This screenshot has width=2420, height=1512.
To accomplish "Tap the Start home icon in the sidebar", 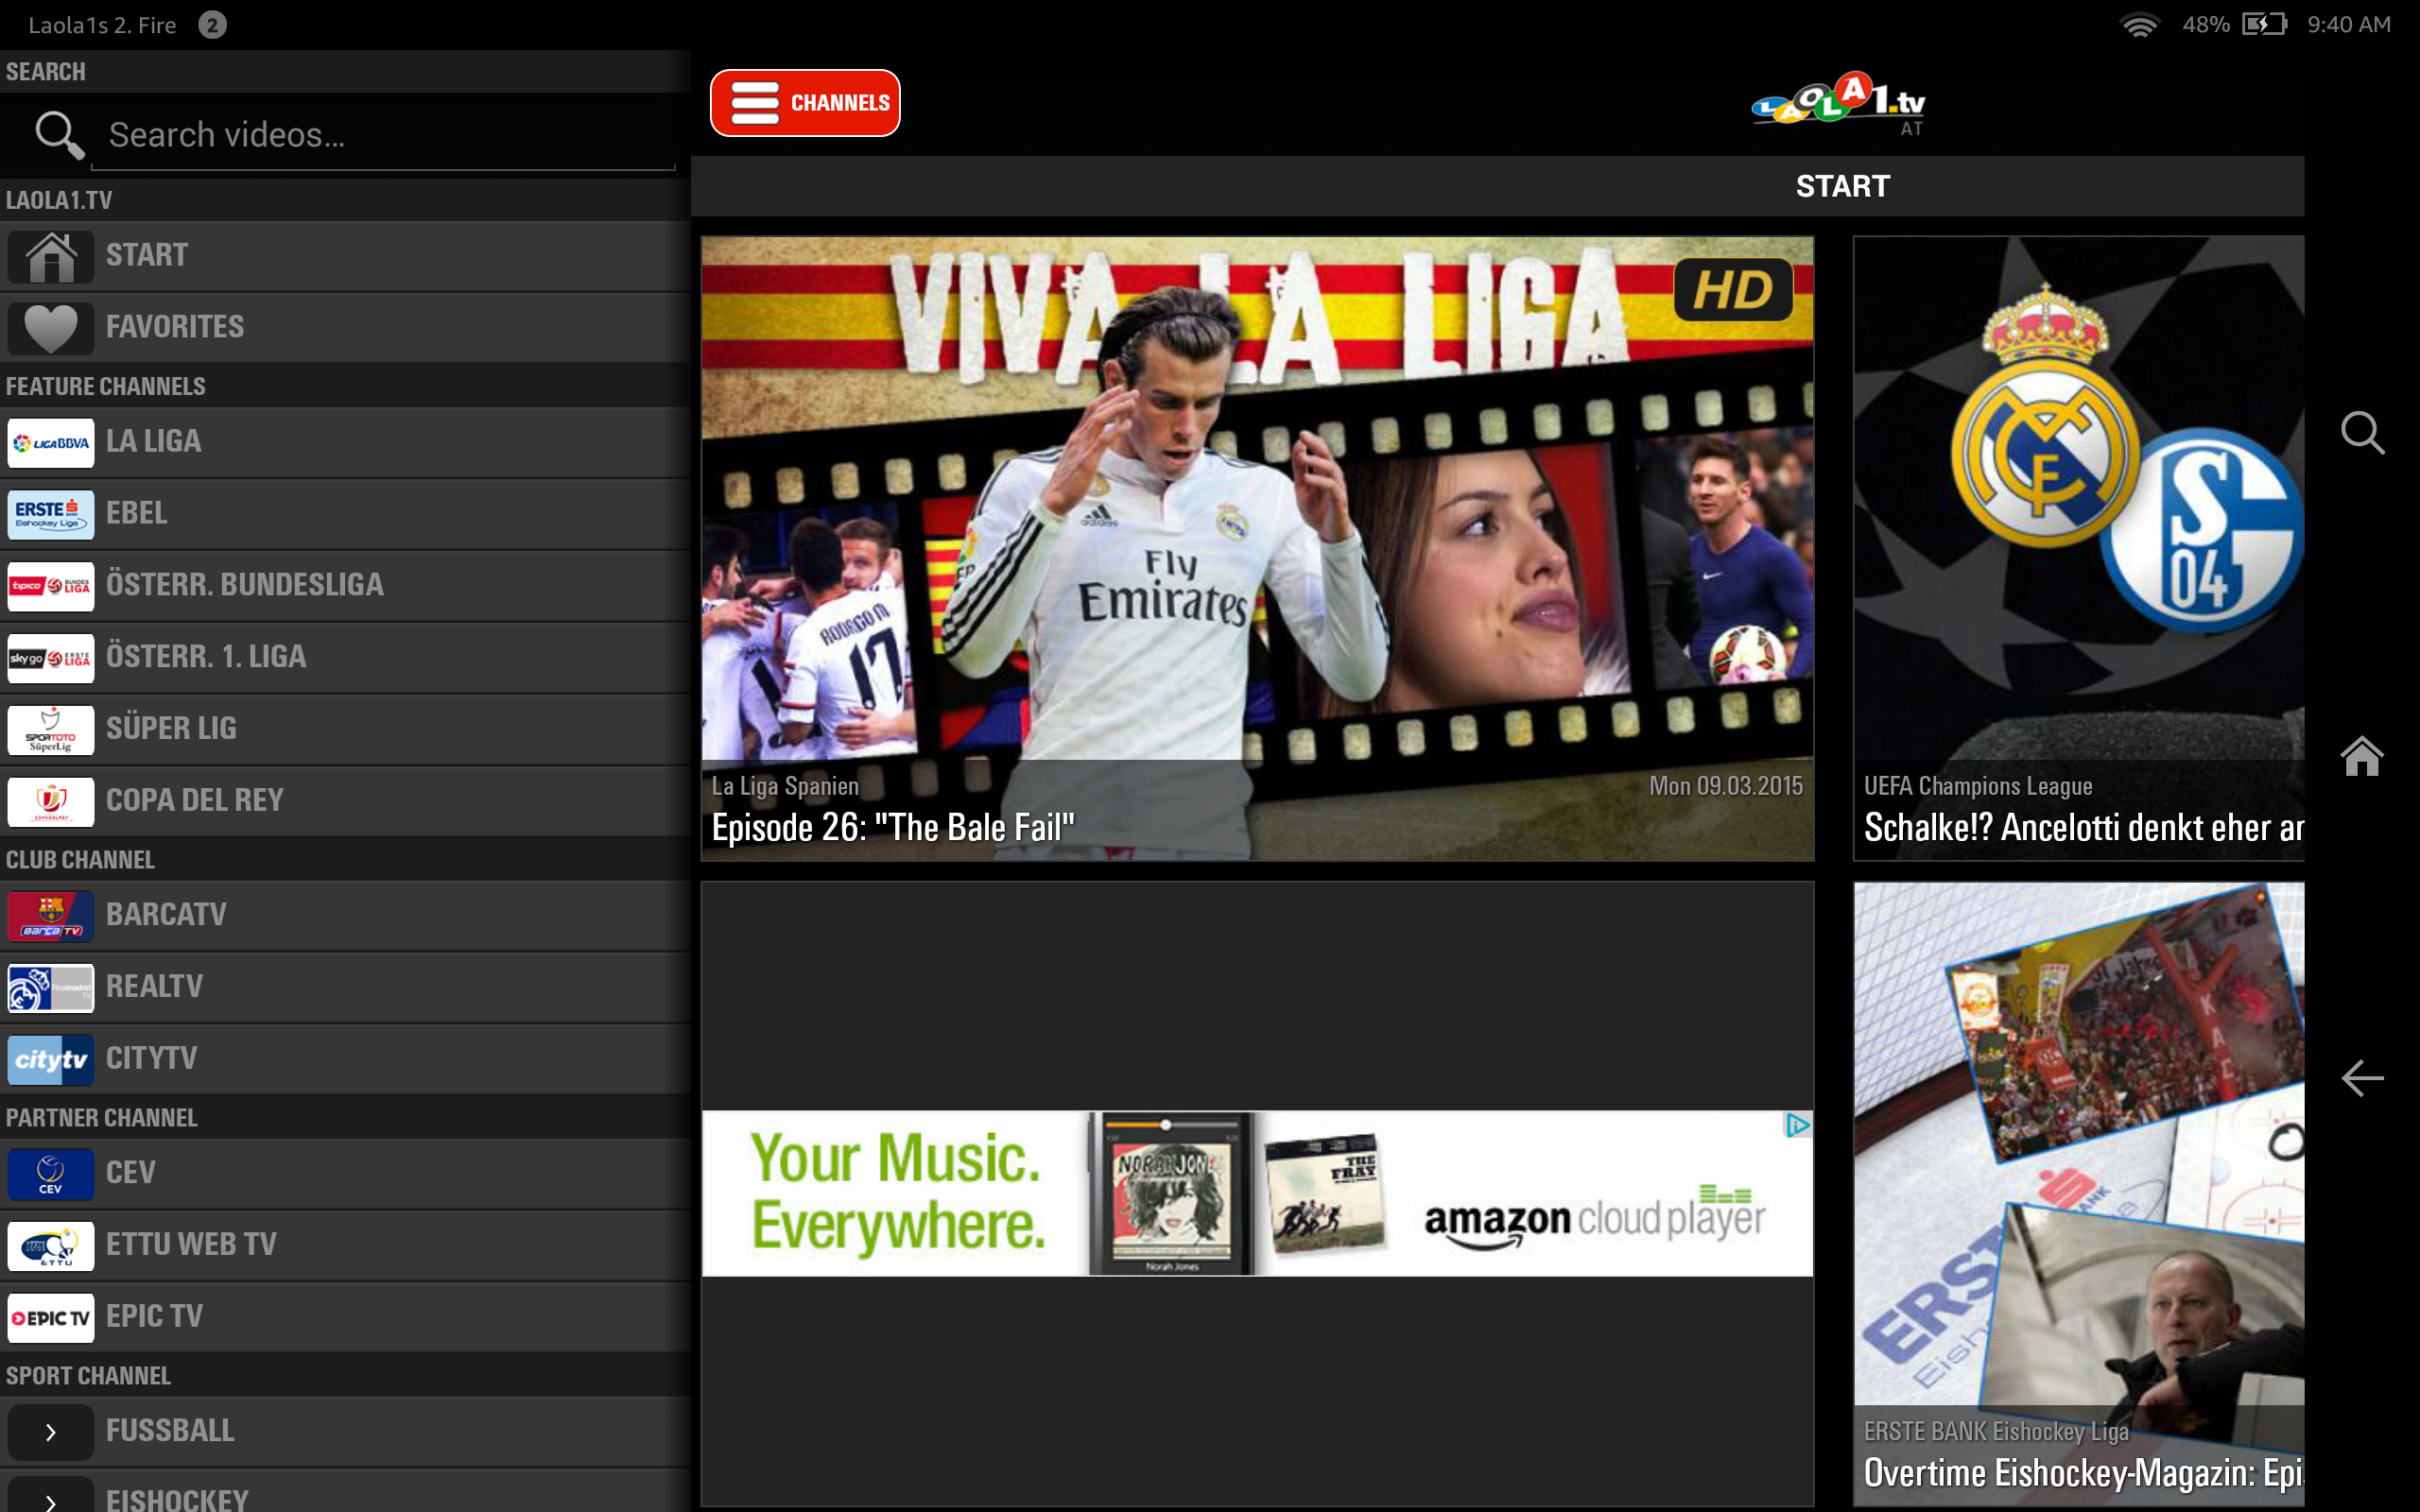I will 51,256.
